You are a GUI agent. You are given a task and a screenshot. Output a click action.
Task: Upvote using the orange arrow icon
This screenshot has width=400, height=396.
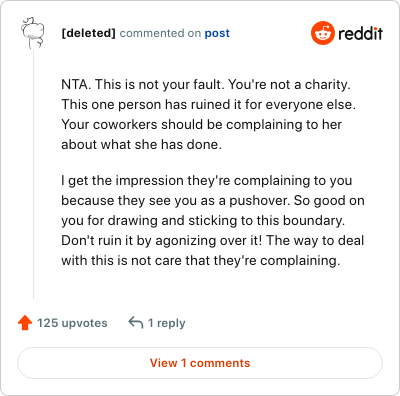click(25, 323)
